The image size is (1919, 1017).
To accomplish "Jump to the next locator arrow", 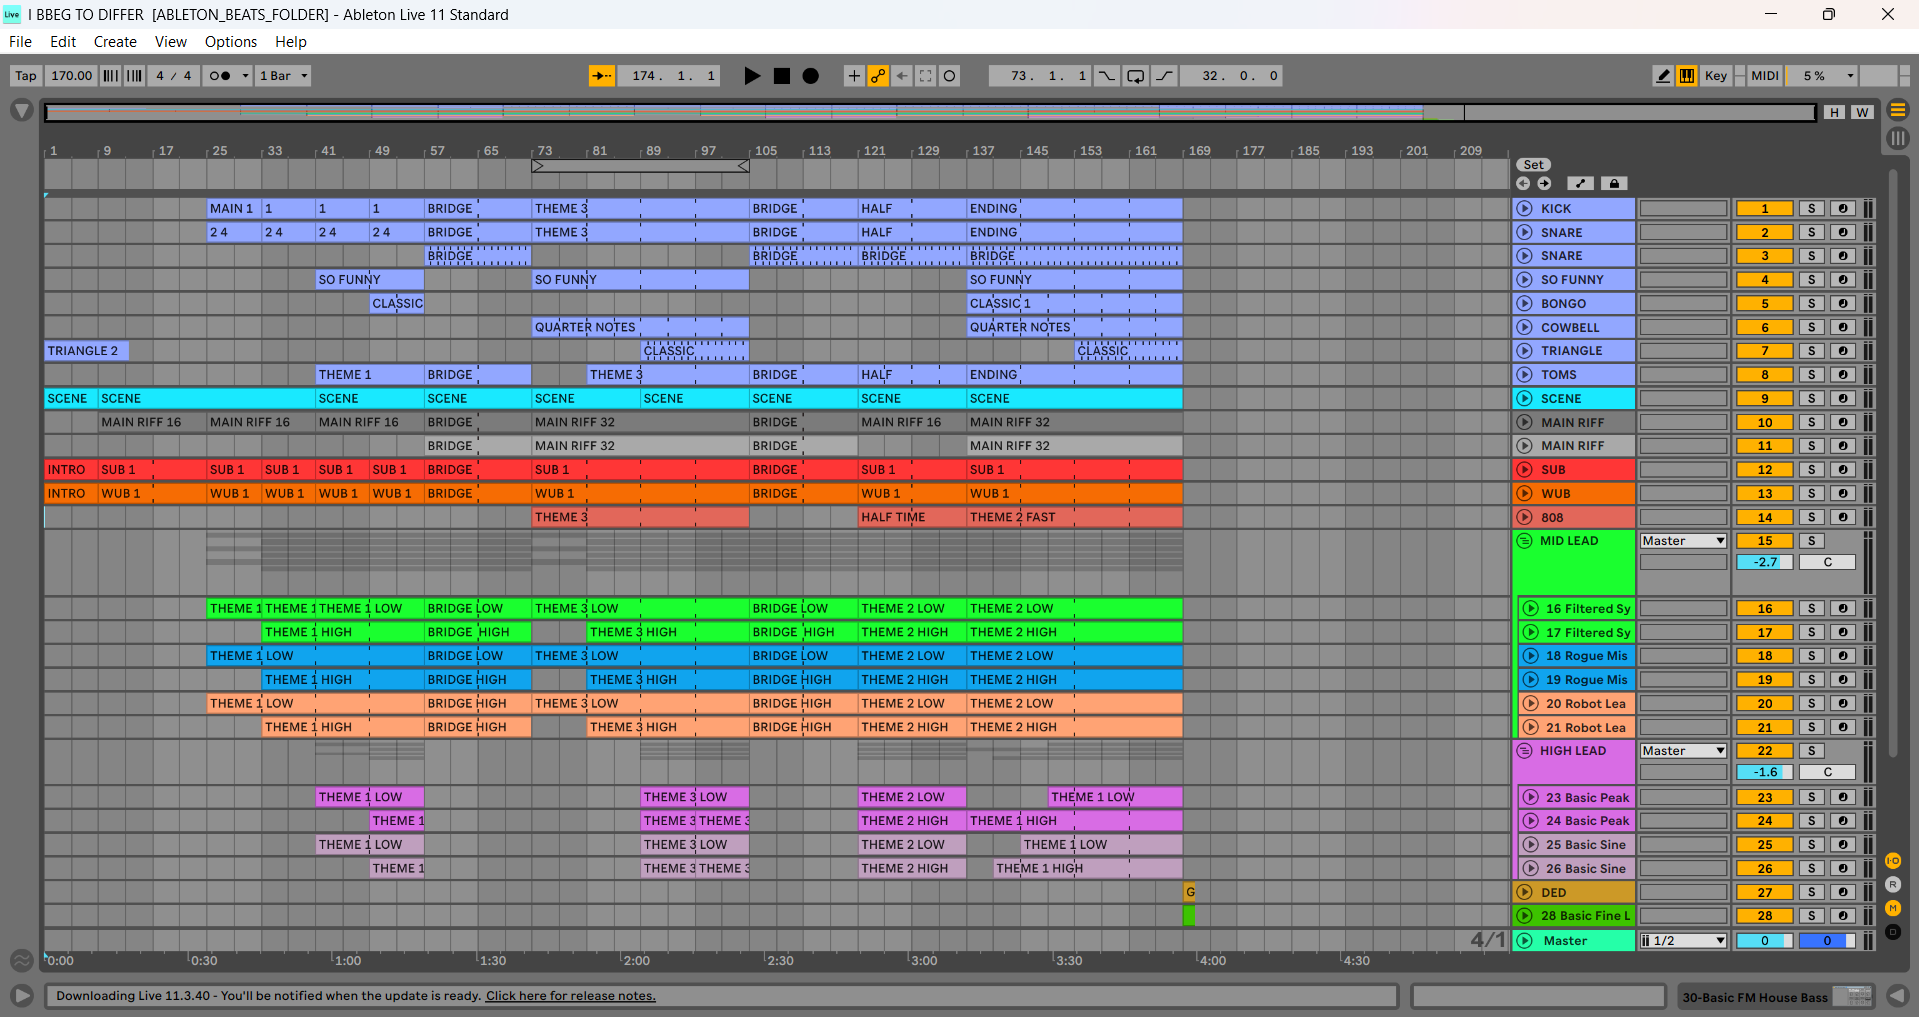I will [1545, 183].
